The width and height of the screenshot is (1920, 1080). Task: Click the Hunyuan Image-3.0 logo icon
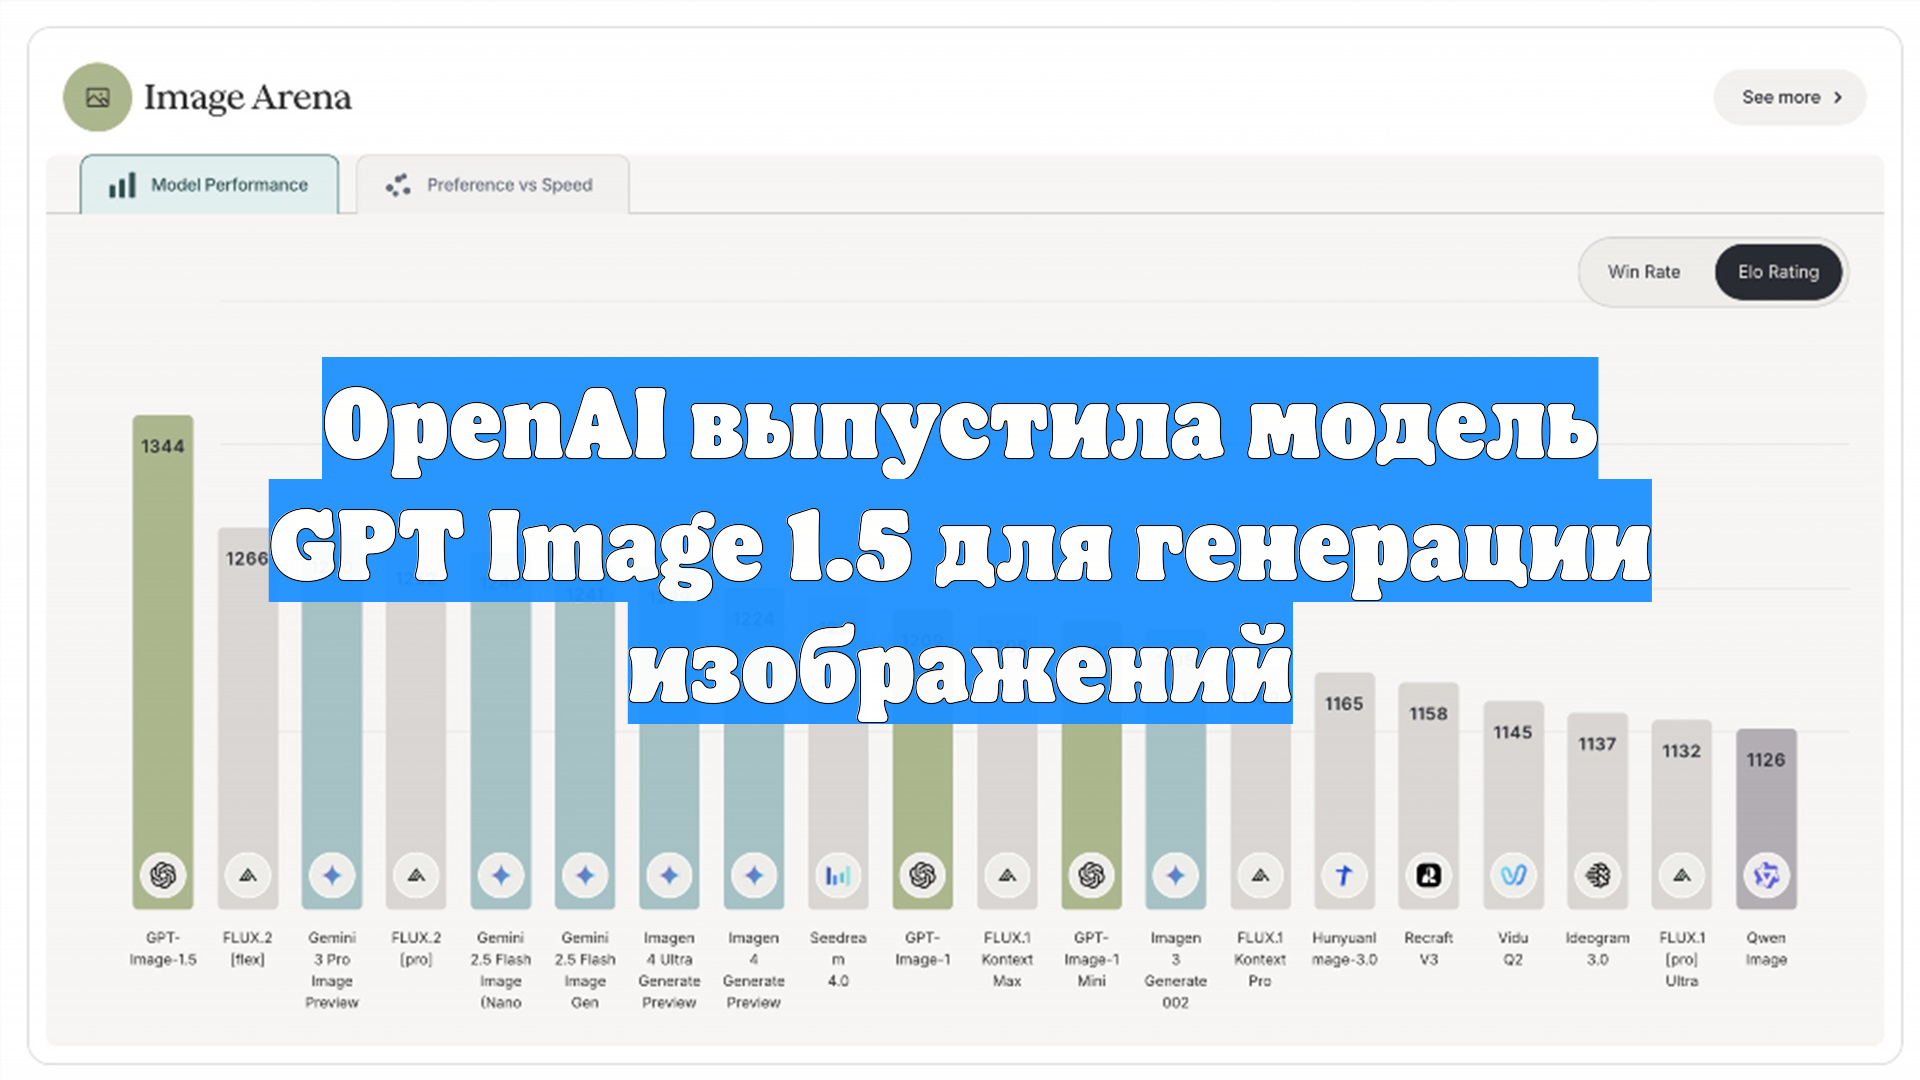tap(1344, 875)
